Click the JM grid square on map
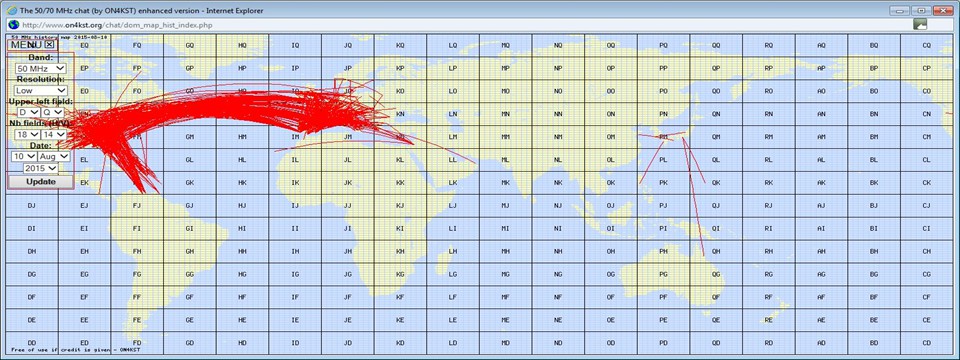This screenshot has width=960, height=360. 348,137
